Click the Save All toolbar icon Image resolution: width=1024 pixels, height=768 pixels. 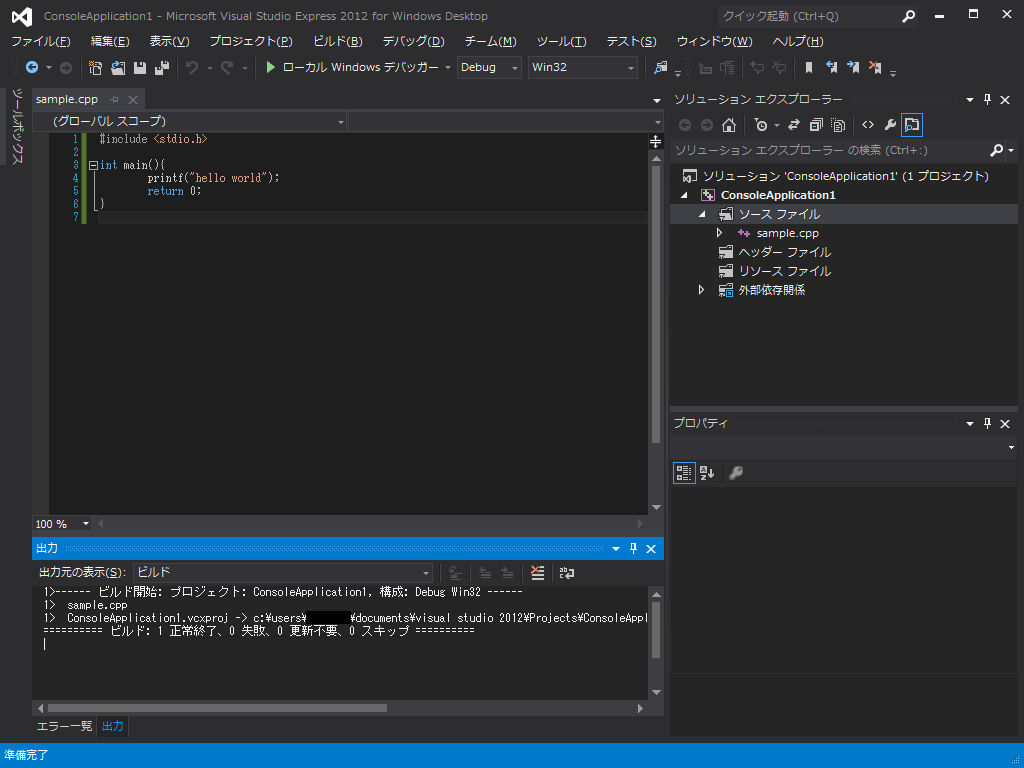[x=161, y=67]
